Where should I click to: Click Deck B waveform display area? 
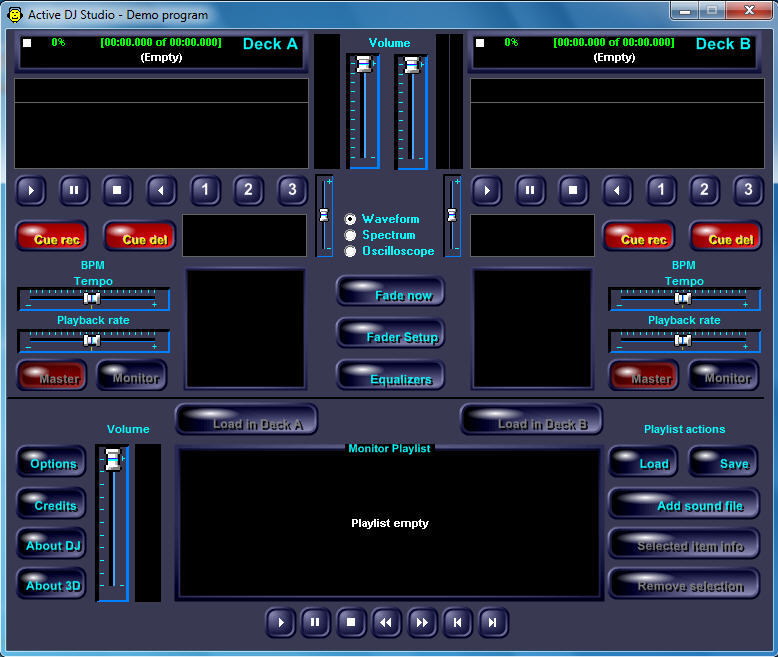[x=617, y=124]
